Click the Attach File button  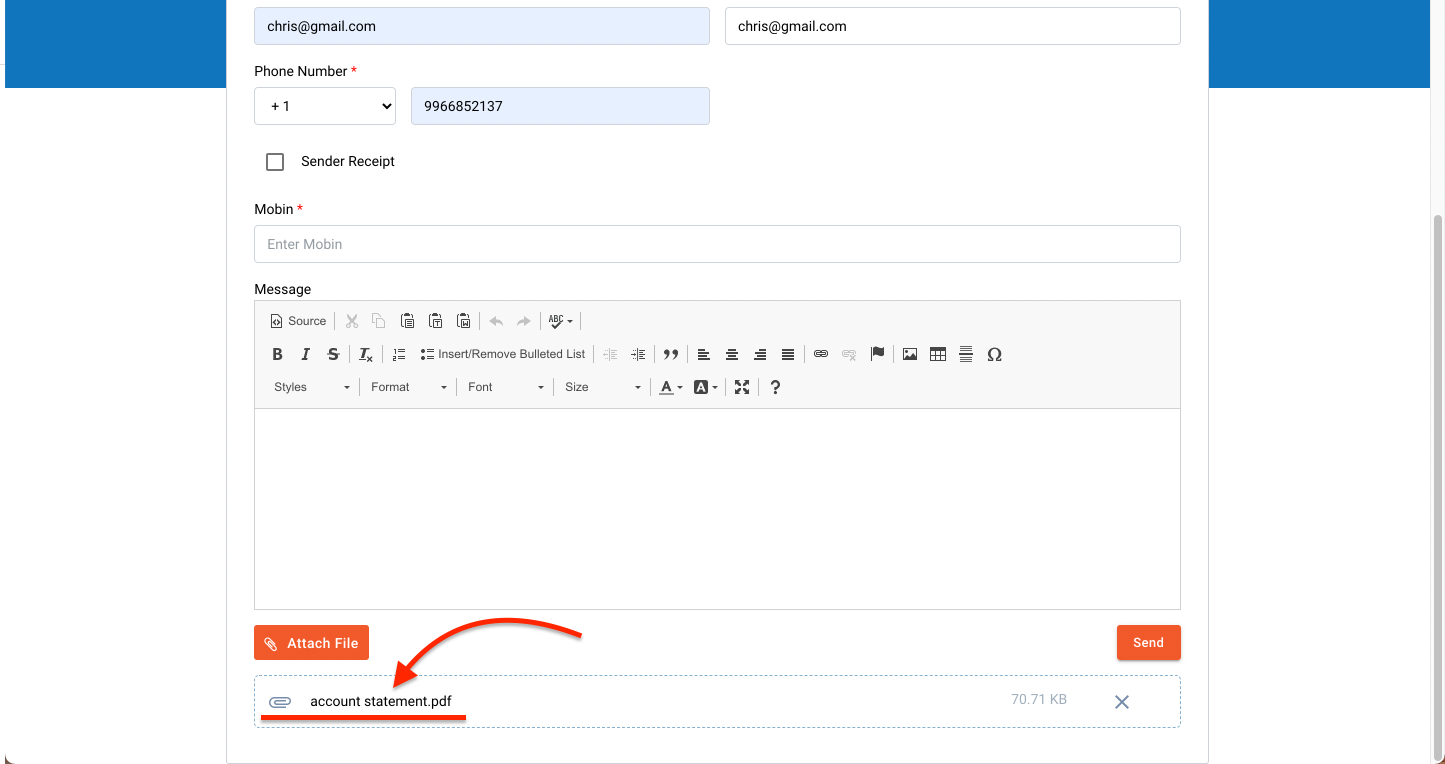coord(312,643)
